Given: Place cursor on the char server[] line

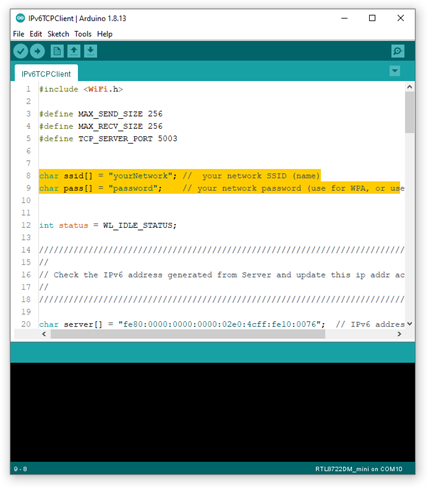Looking at the screenshot, I should click(x=222, y=324).
